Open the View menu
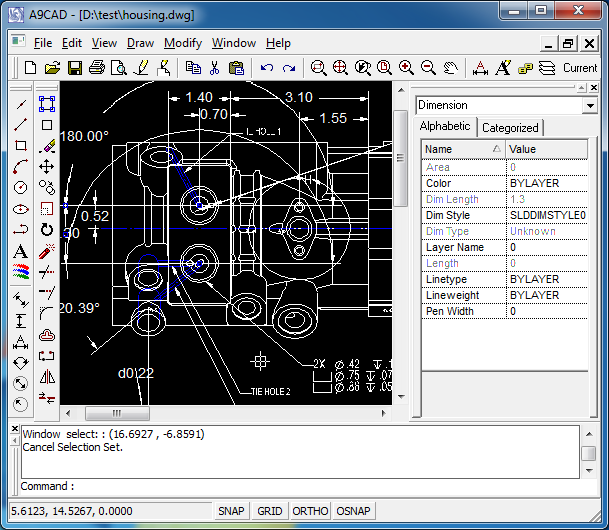Image resolution: width=609 pixels, height=530 pixels. 104,43
